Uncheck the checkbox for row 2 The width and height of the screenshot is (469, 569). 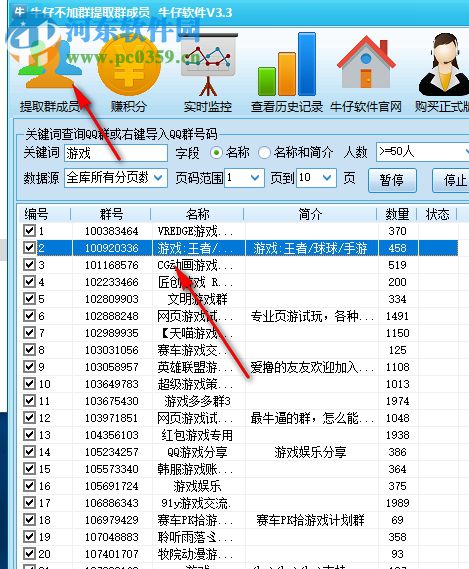coord(29,247)
